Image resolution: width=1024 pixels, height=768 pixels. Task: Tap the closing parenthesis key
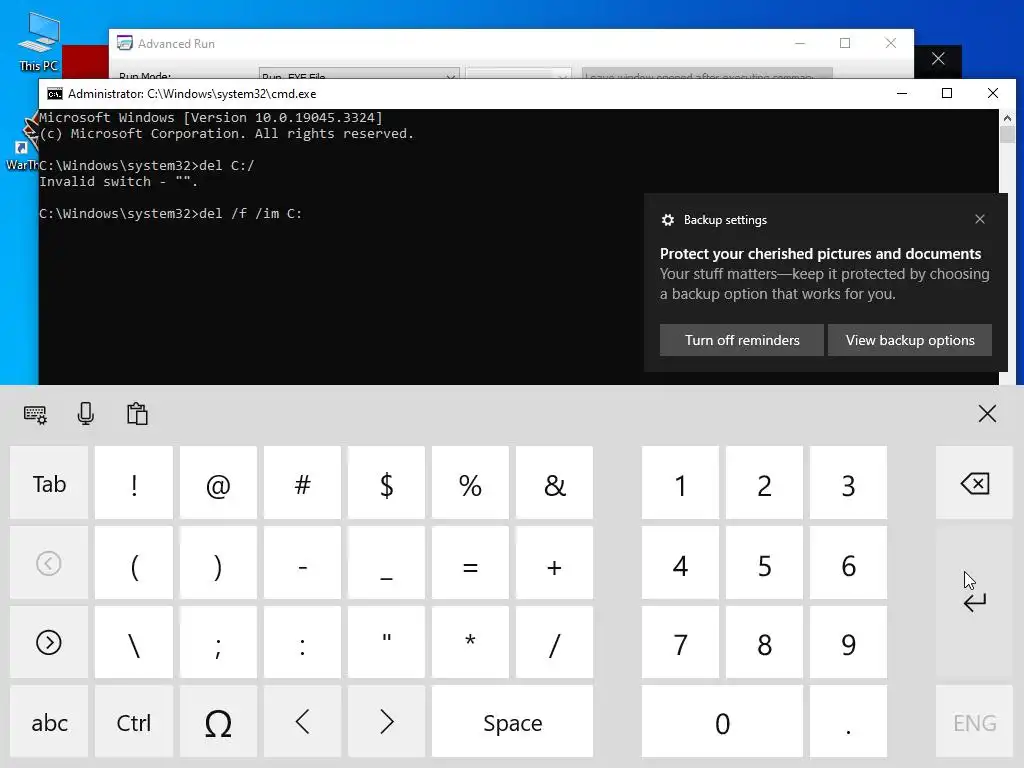(218, 563)
